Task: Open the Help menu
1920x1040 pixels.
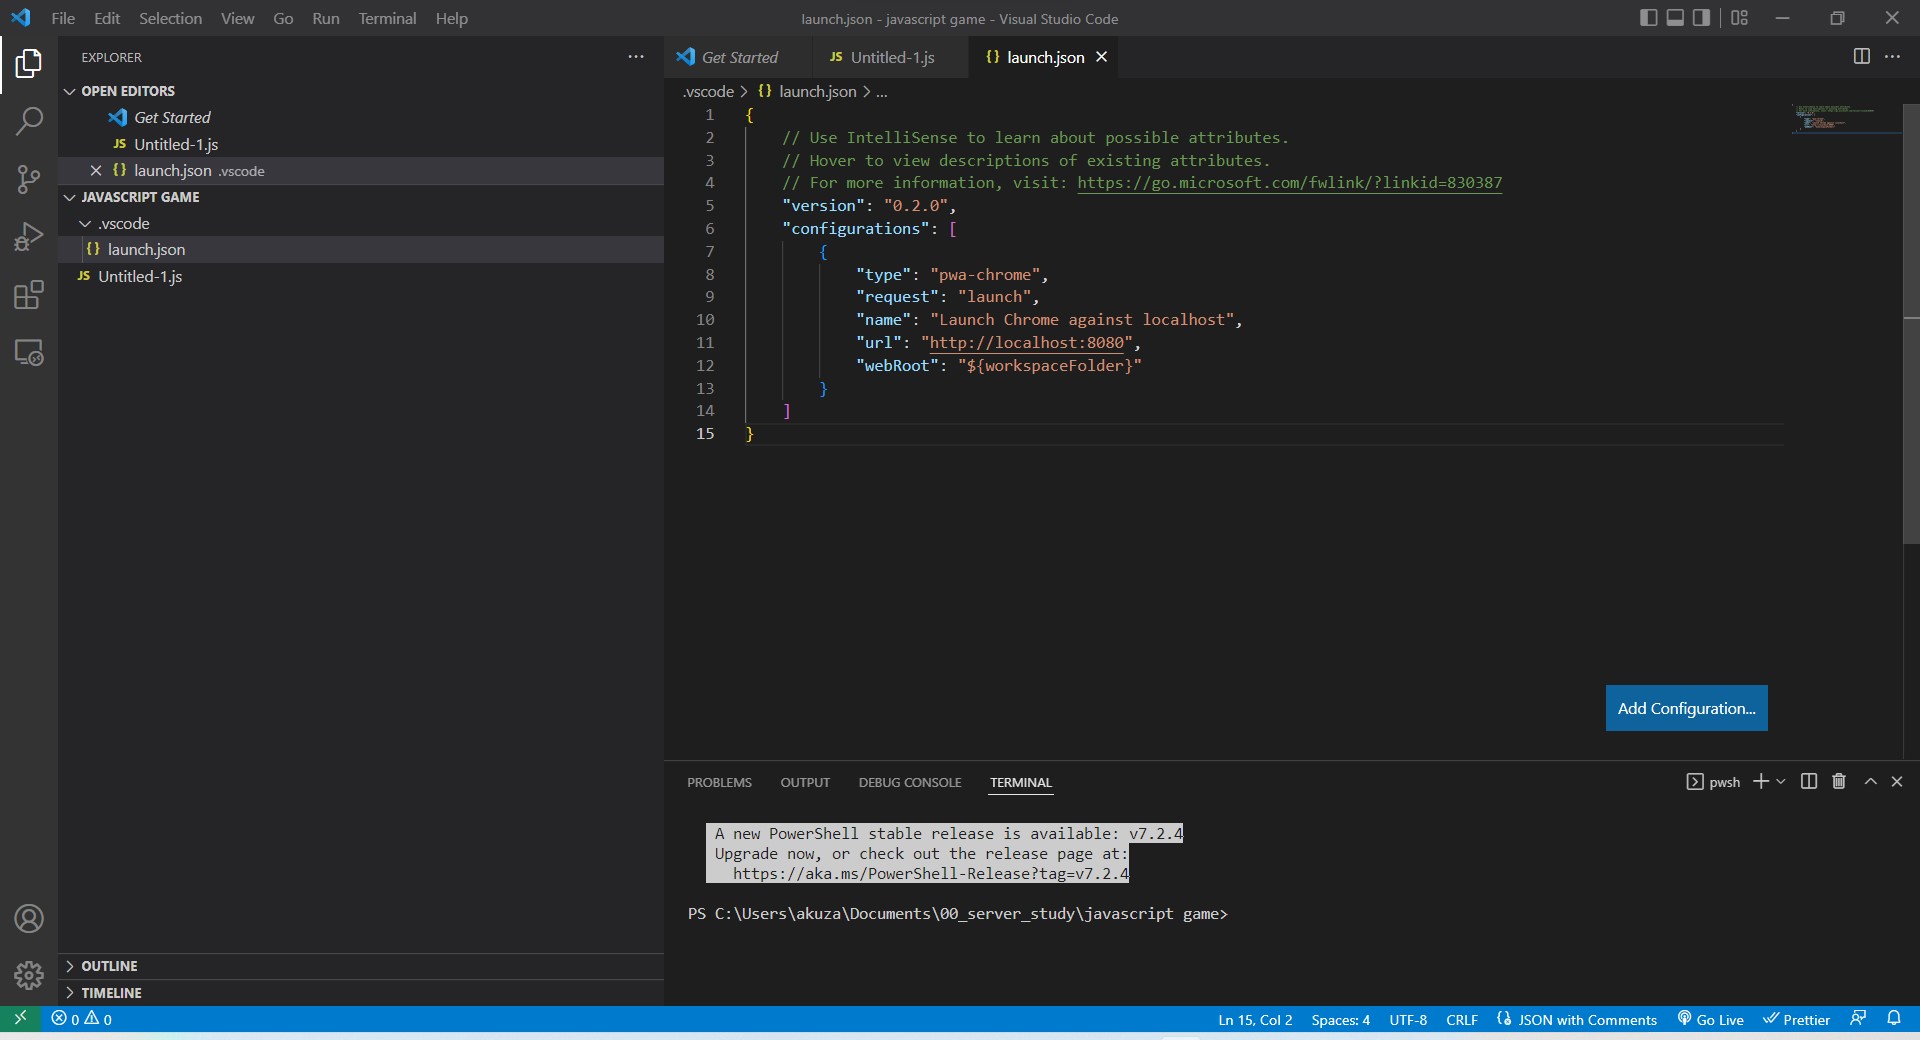Action: [451, 18]
